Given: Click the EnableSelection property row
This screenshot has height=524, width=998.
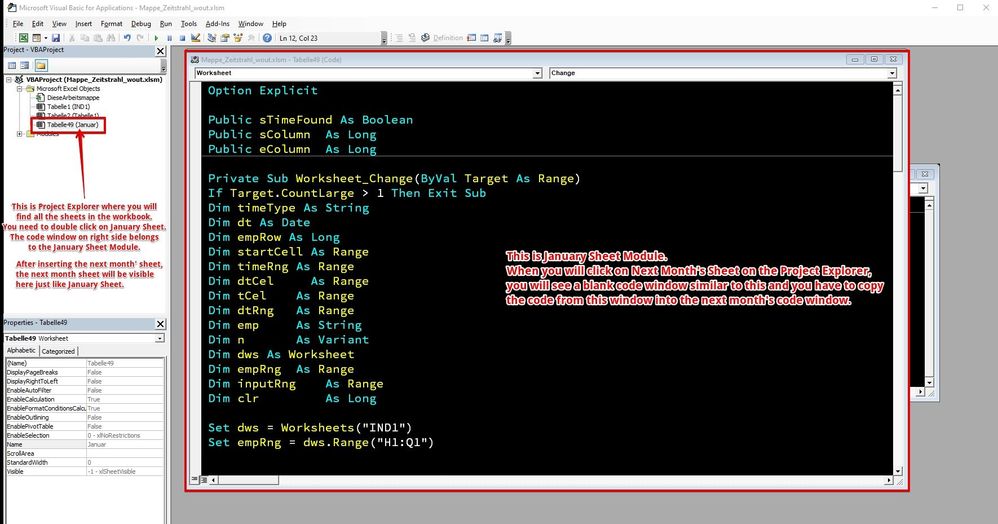Looking at the screenshot, I should coord(85,435).
